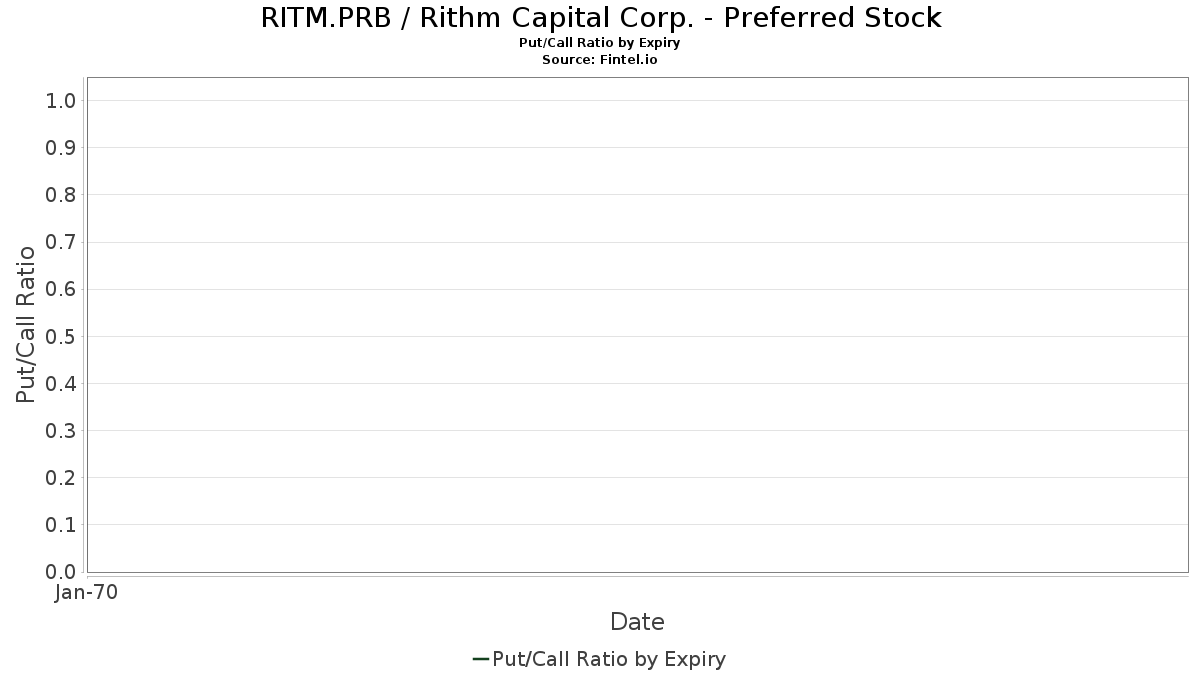
Task: Select the 0.2 y-axis tick label
Action: click(61, 478)
